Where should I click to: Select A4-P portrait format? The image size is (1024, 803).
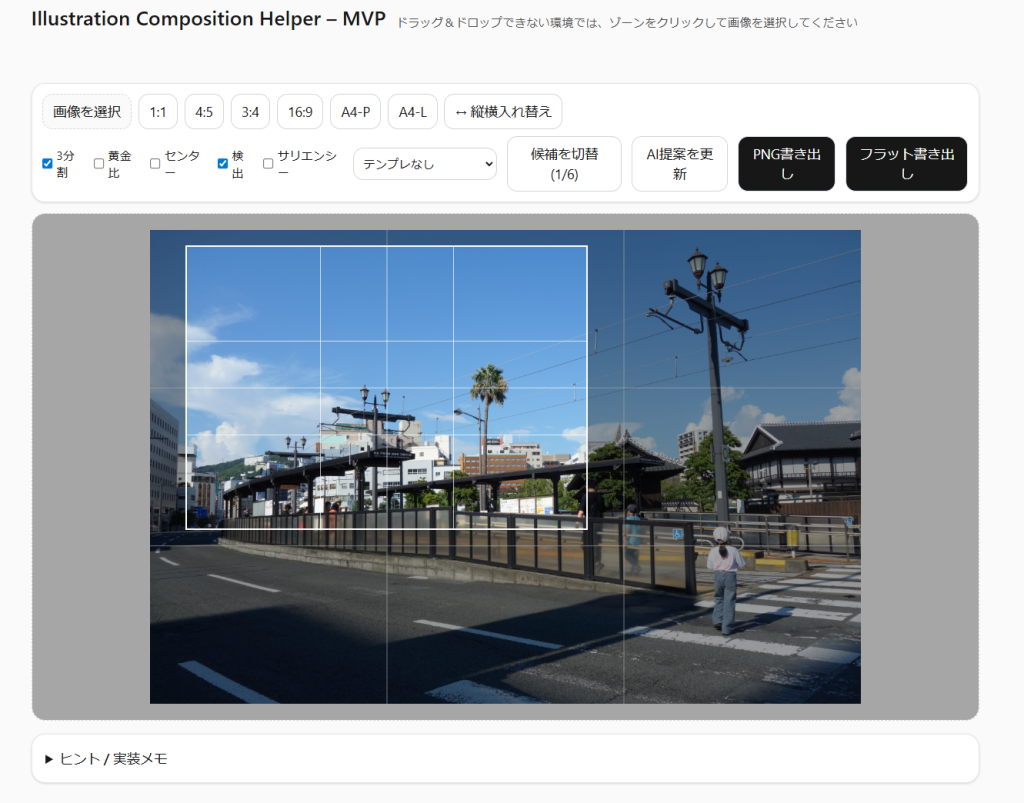coord(355,112)
